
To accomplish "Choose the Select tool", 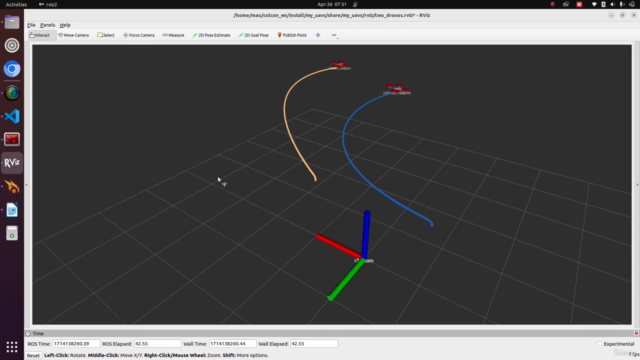I will click(106, 35).
